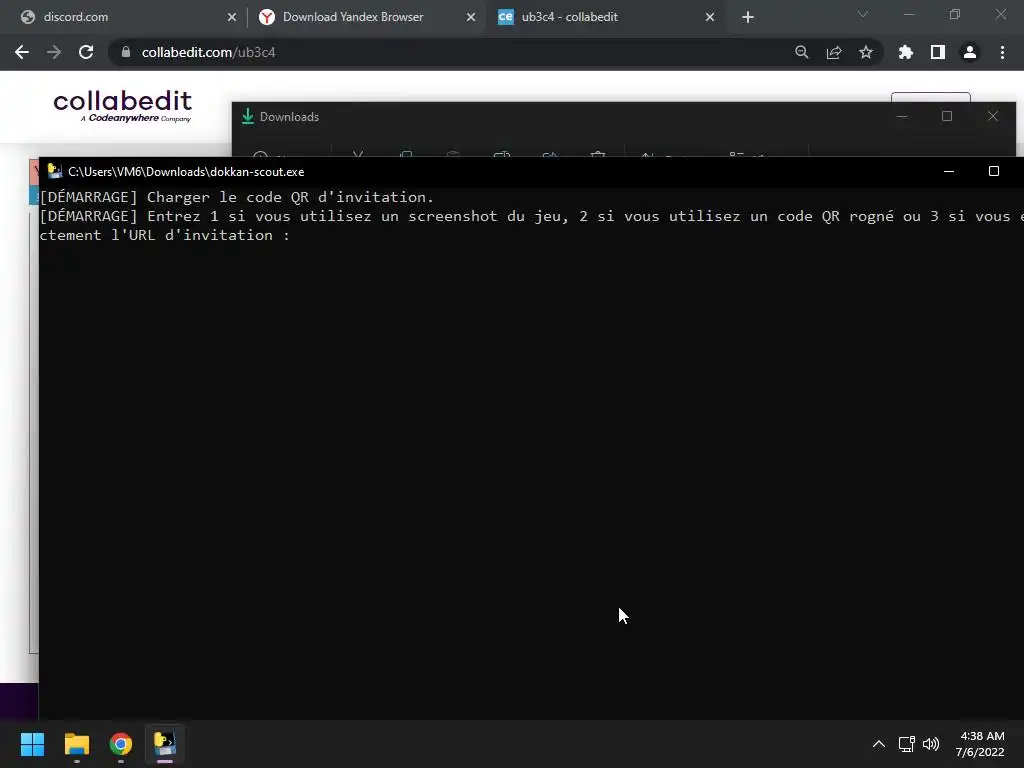Viewport: 1024px width, 768px height.
Task: Select dokkan-scout taskbar icon
Action: point(165,744)
